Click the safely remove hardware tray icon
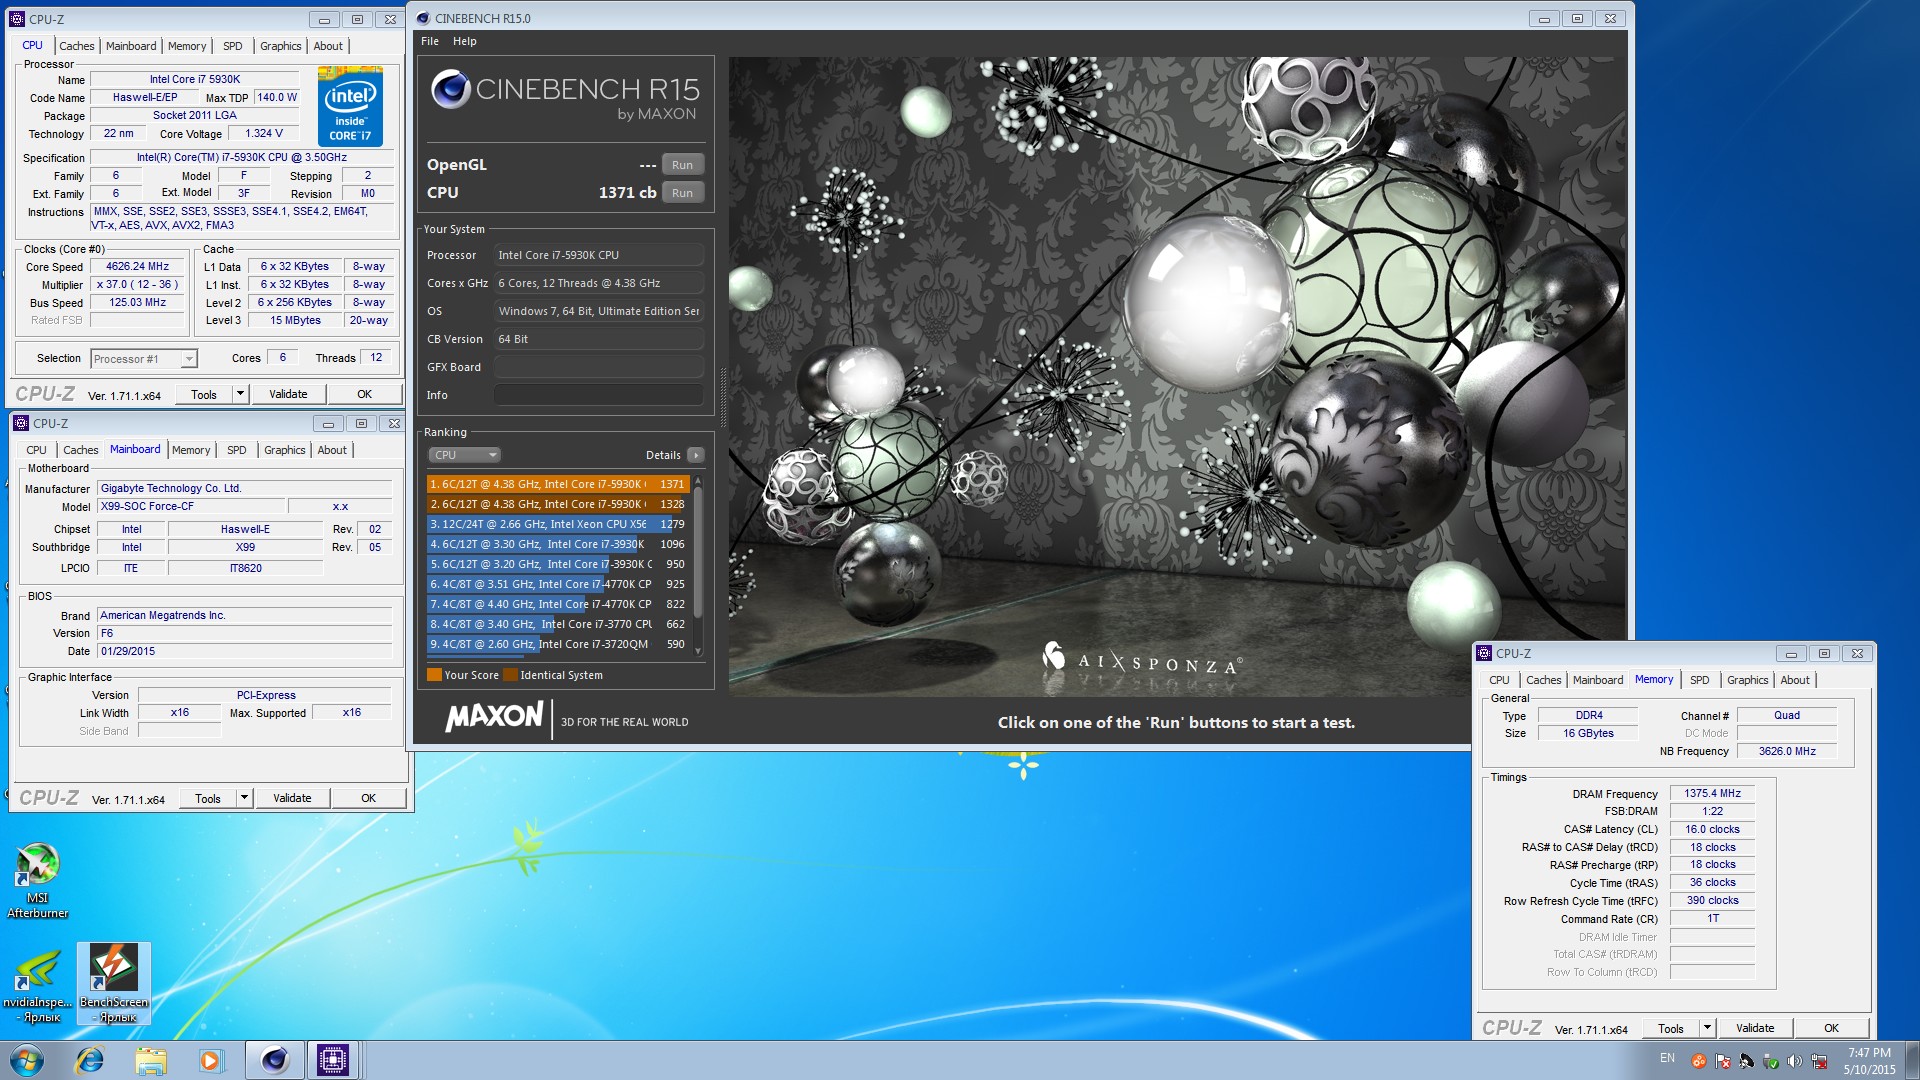 click(x=1771, y=1061)
